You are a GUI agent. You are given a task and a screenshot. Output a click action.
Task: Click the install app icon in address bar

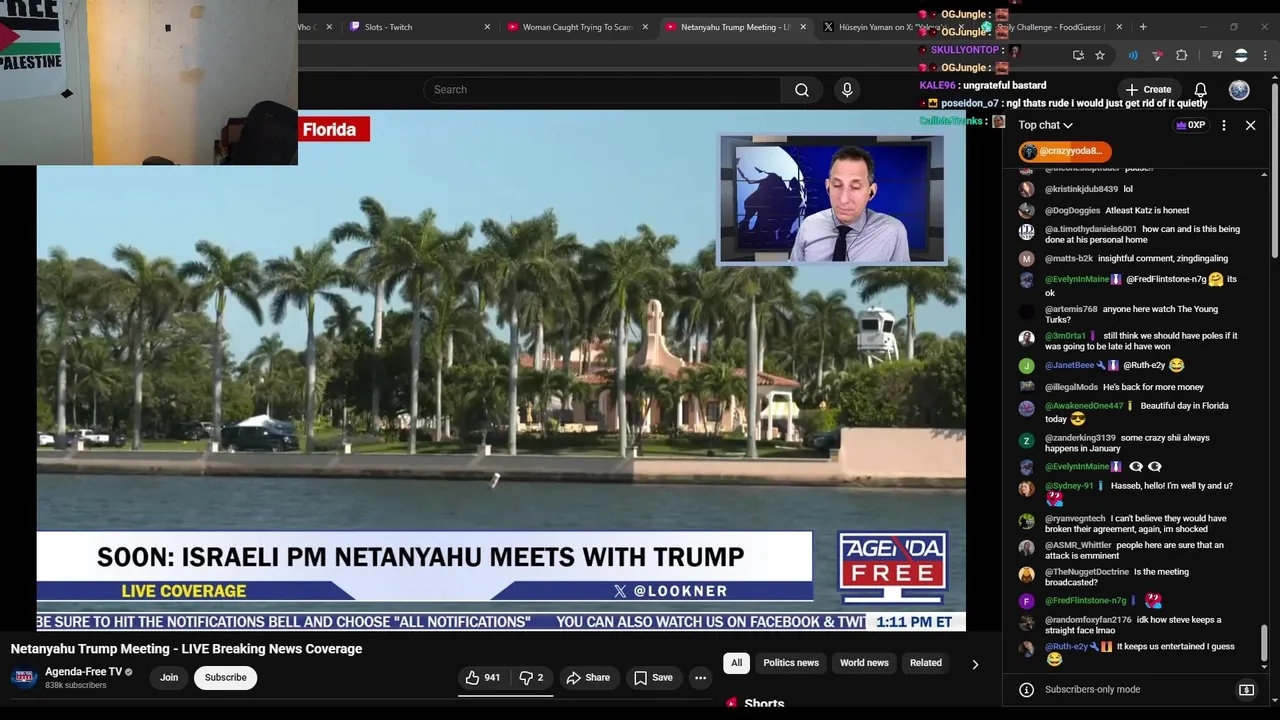(x=1078, y=55)
